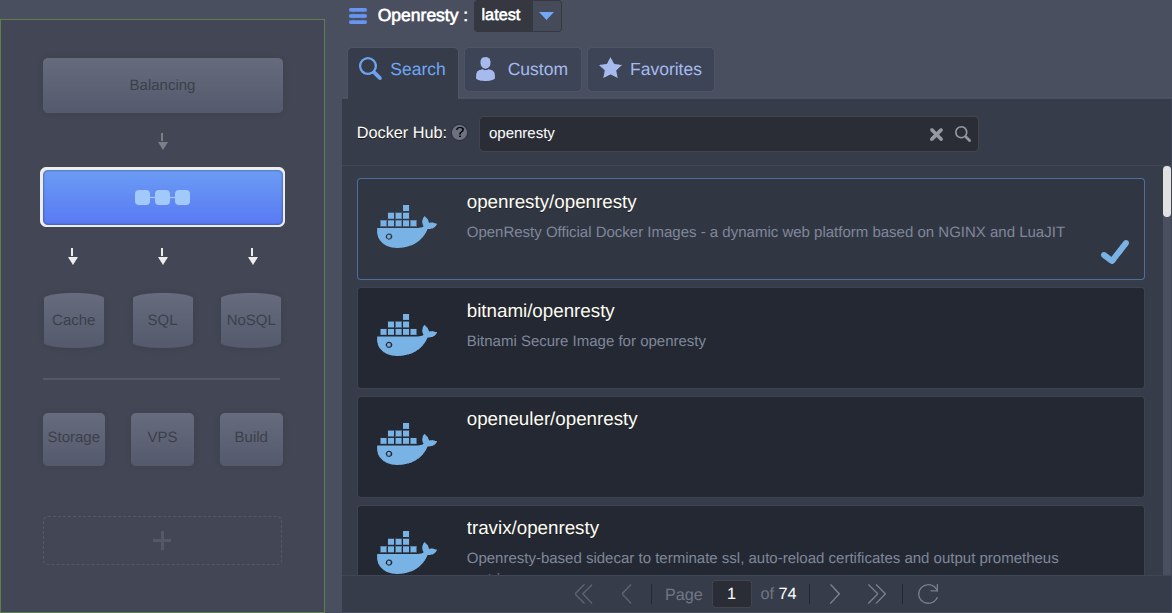Jump to last page using double-arrow icon

[x=877, y=593]
